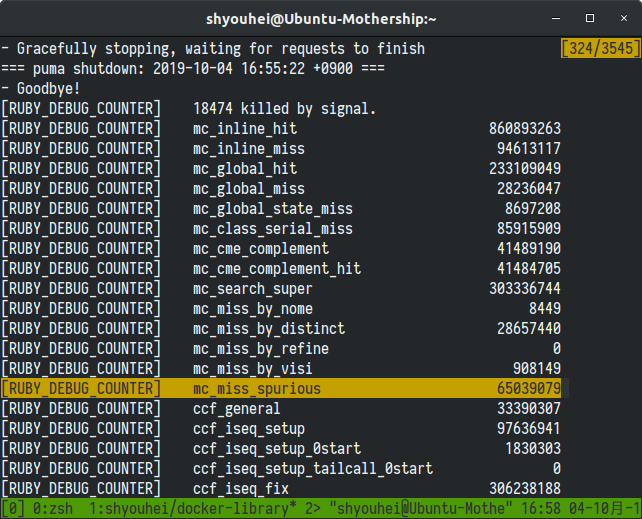Select the mc_miss_by_nome counter name

click(253, 309)
